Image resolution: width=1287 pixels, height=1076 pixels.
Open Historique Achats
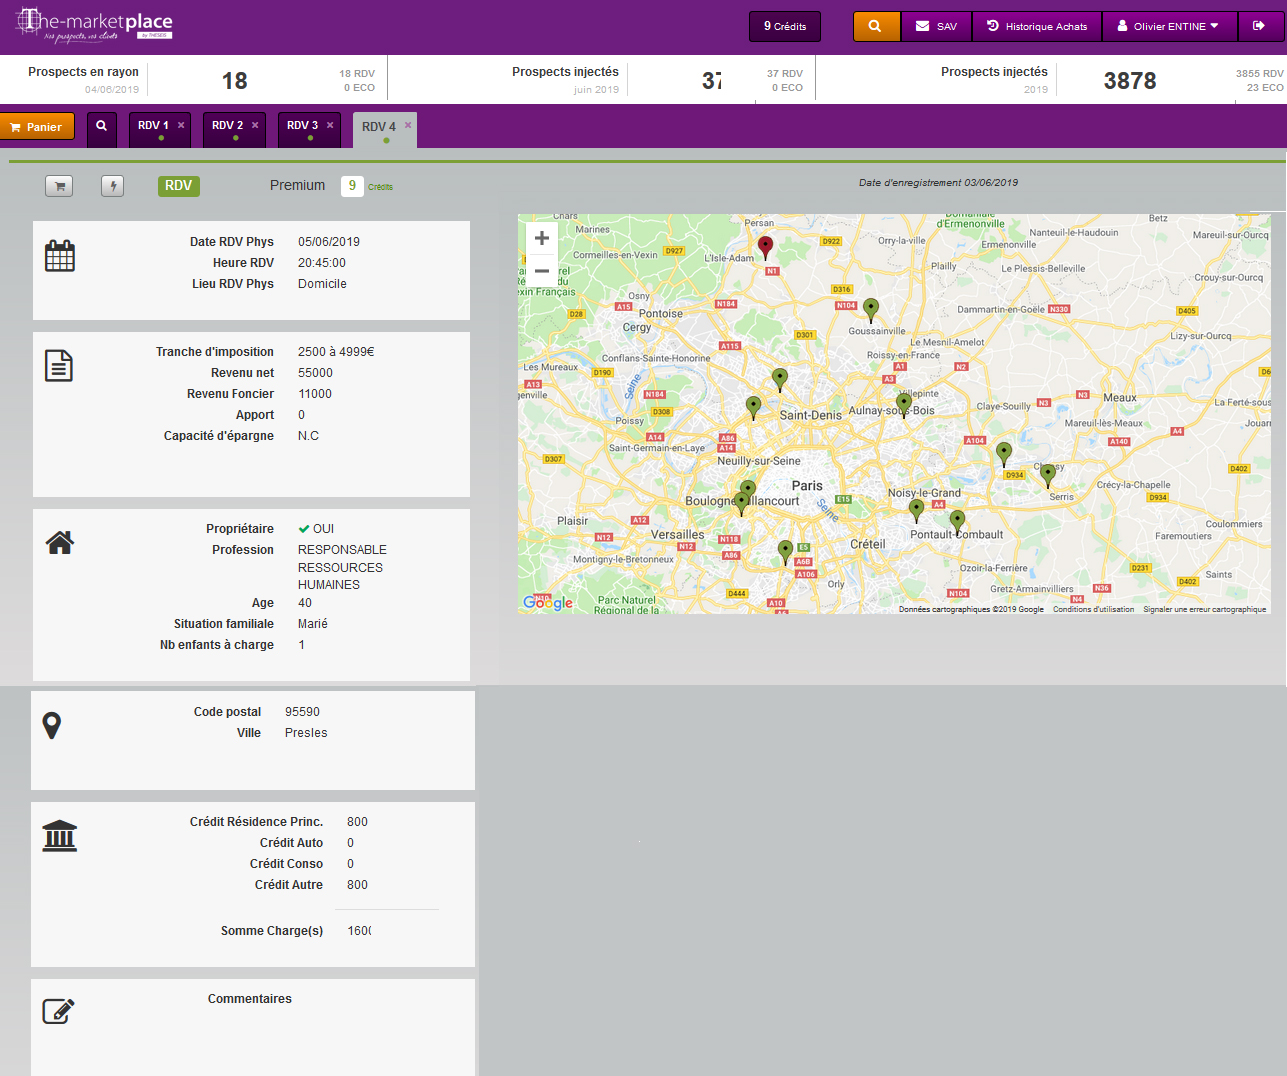click(1037, 27)
